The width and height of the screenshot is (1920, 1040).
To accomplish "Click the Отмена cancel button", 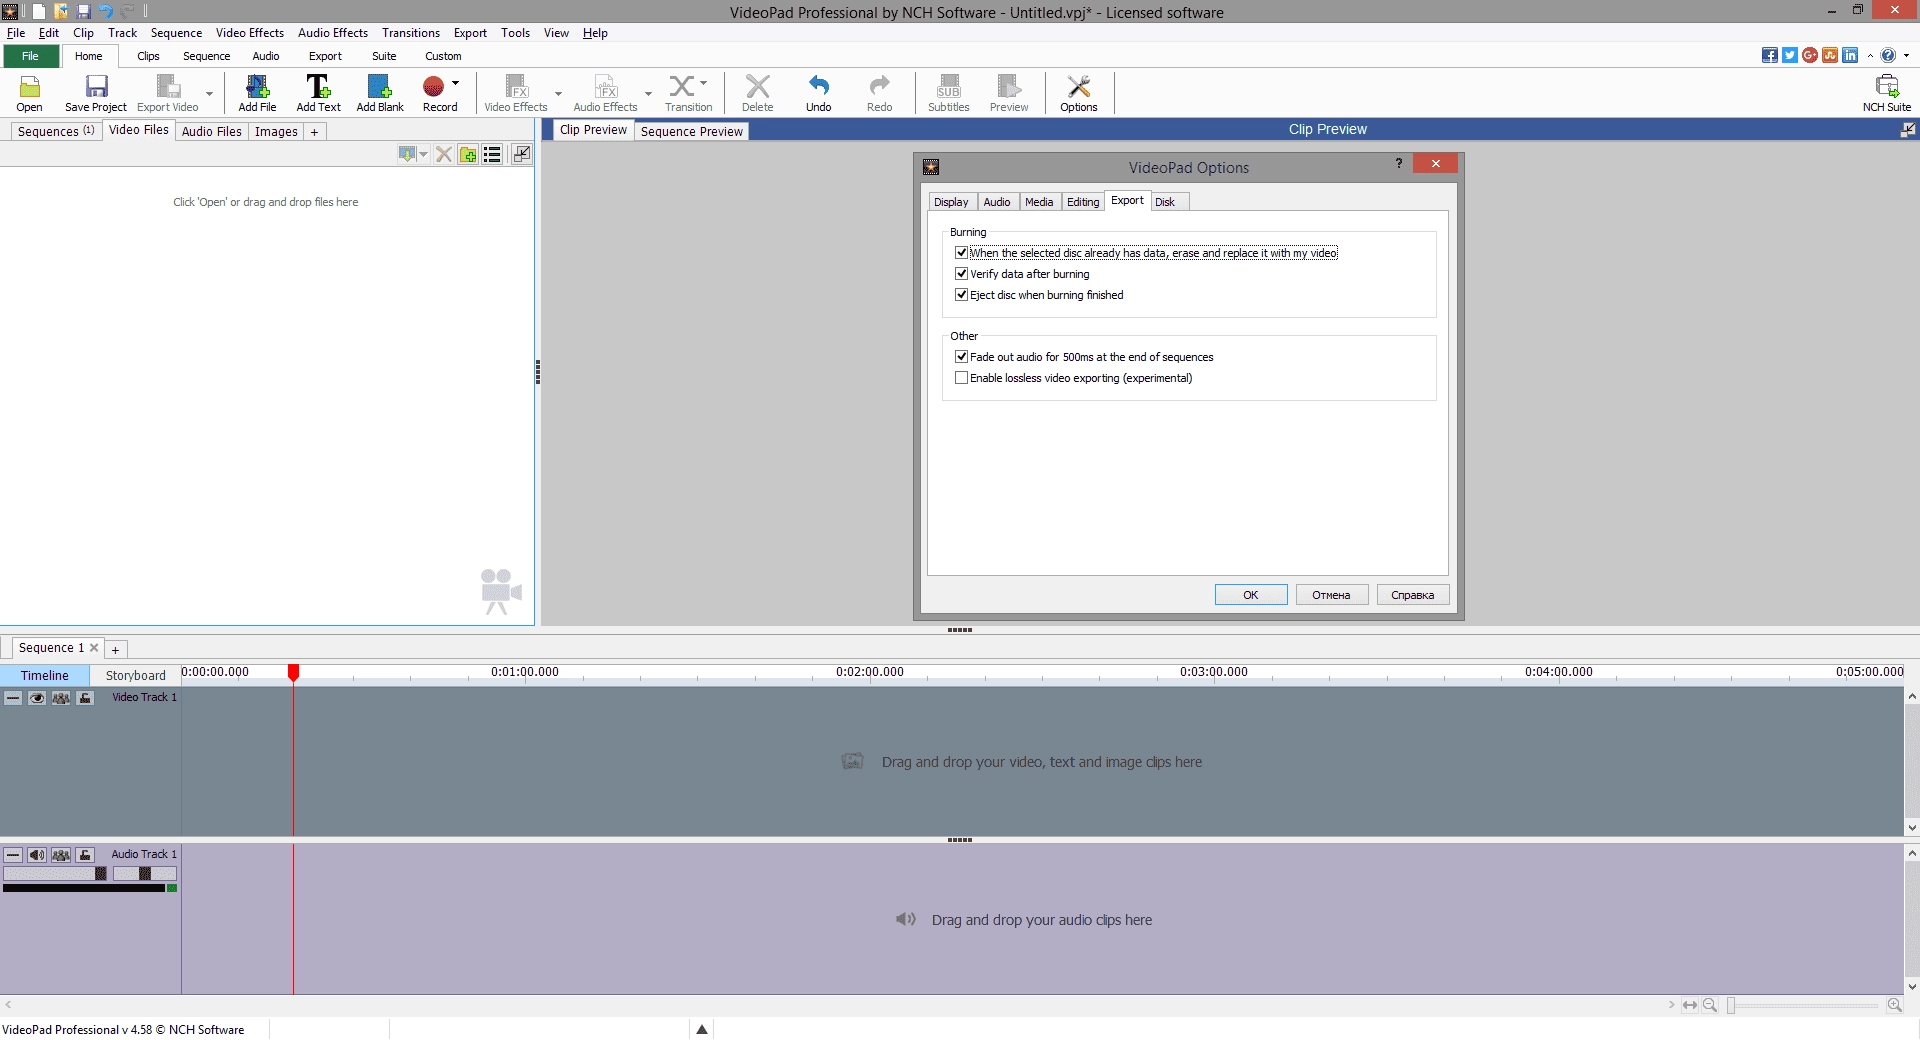I will (1331, 595).
